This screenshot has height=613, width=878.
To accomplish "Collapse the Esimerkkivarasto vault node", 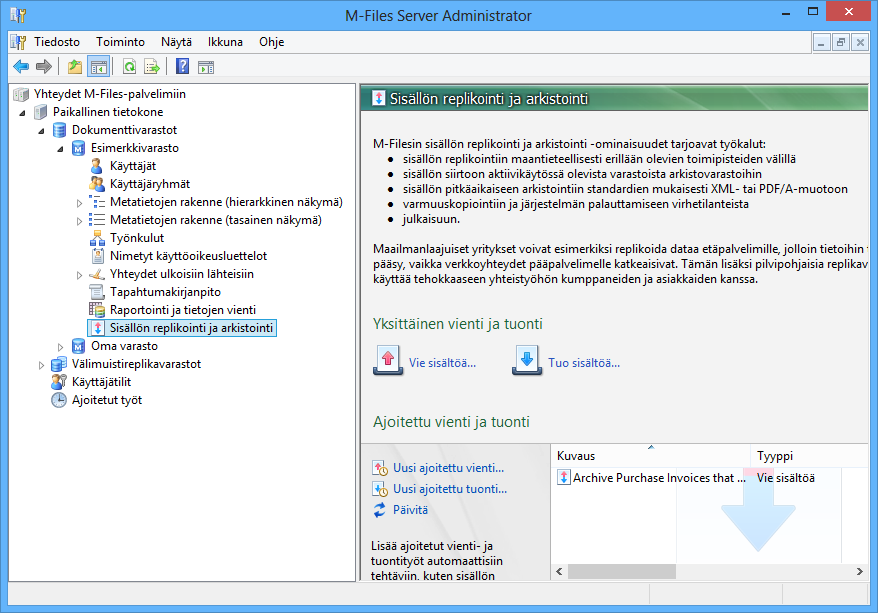I will pos(60,149).
